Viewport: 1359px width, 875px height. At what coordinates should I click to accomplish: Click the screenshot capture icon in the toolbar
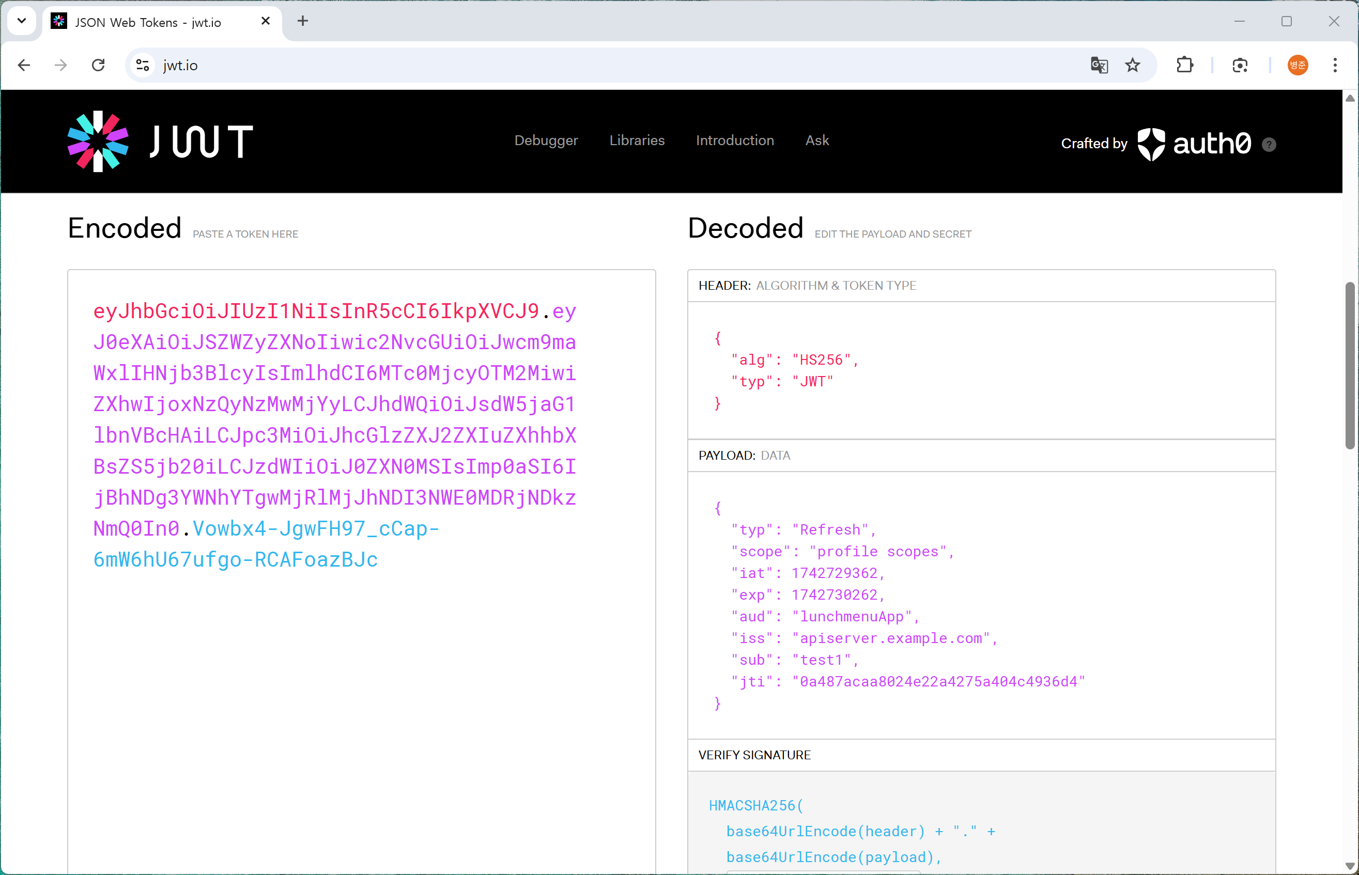pyautogui.click(x=1240, y=65)
